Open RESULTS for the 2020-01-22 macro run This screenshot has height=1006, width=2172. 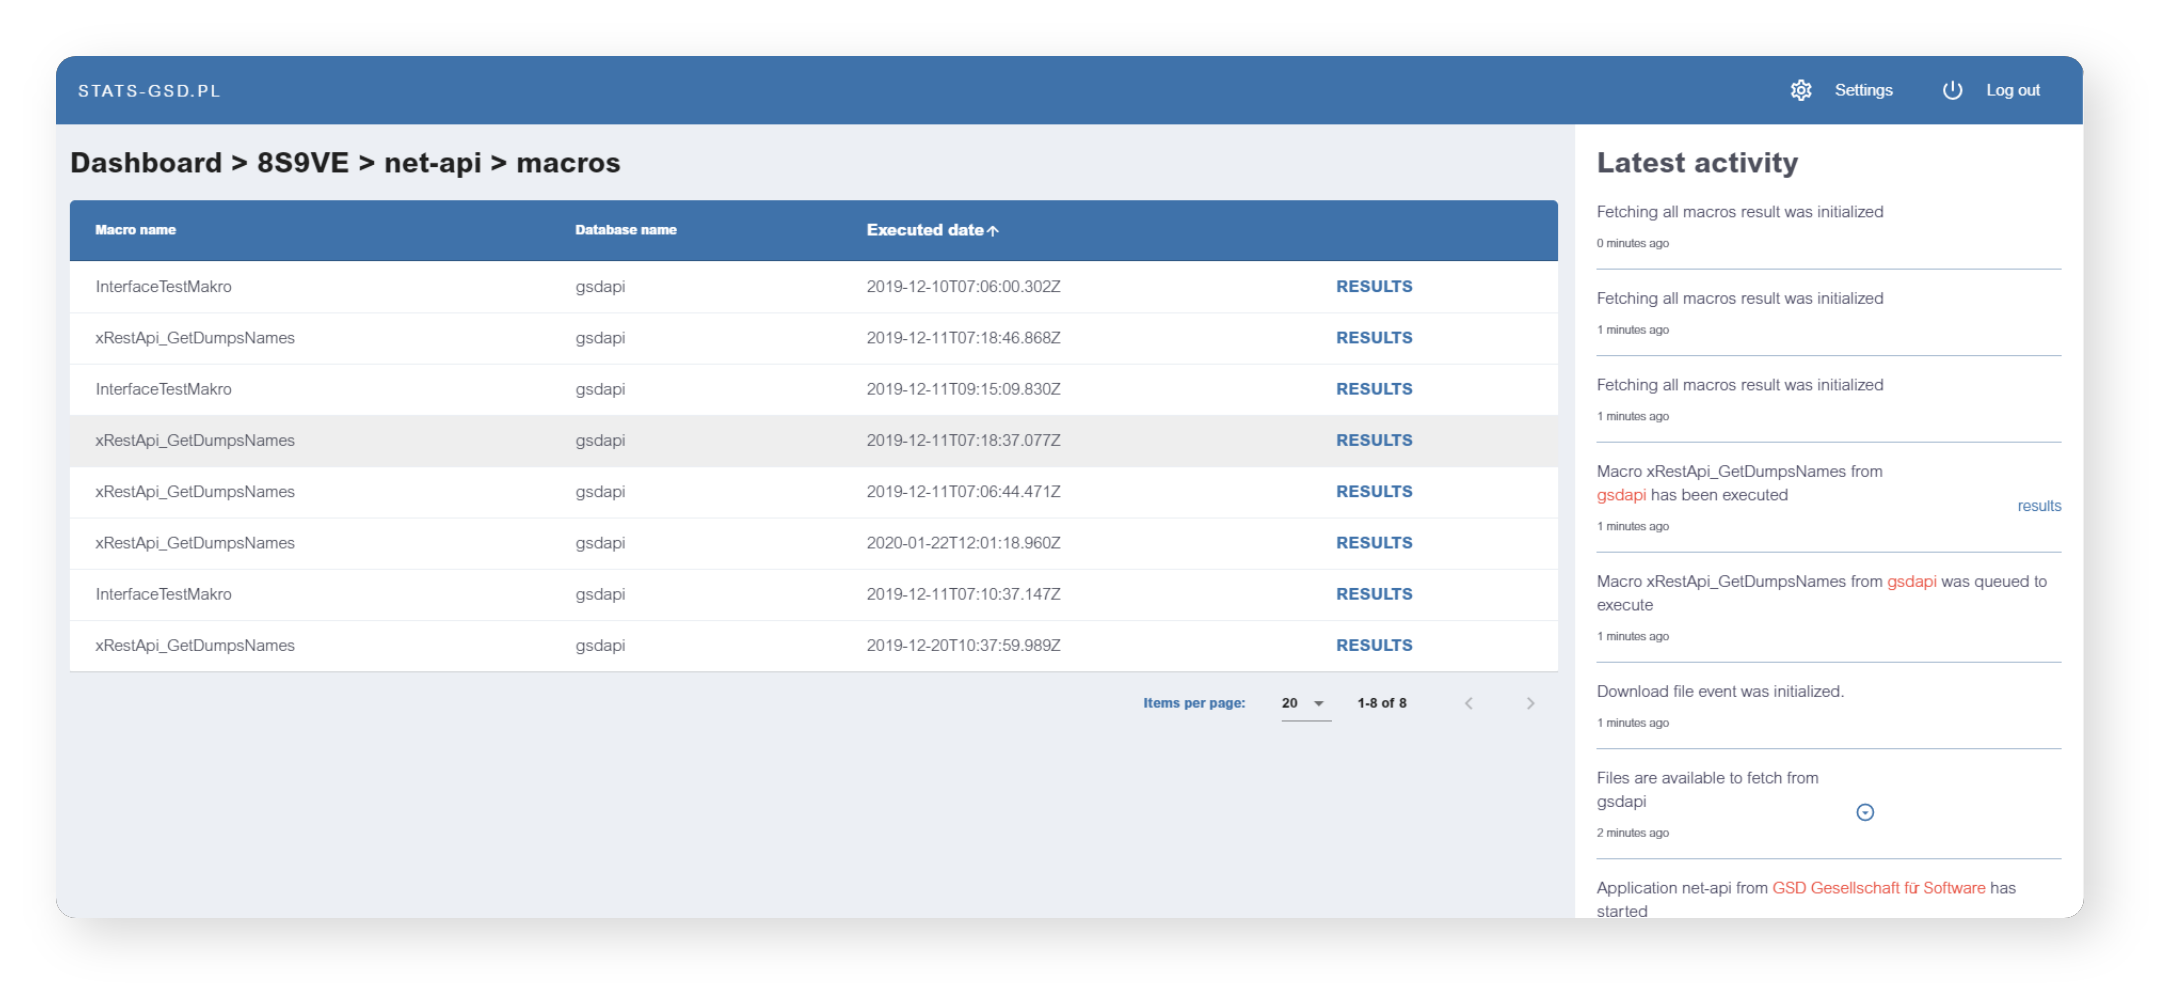(1373, 543)
